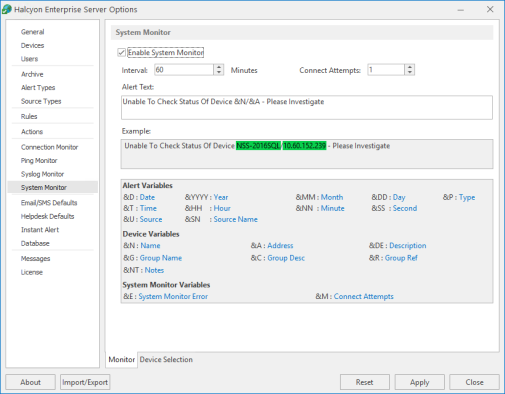Close the window with title bar X
Image resolution: width=505 pixels, height=394 pixels.
pos(490,9)
